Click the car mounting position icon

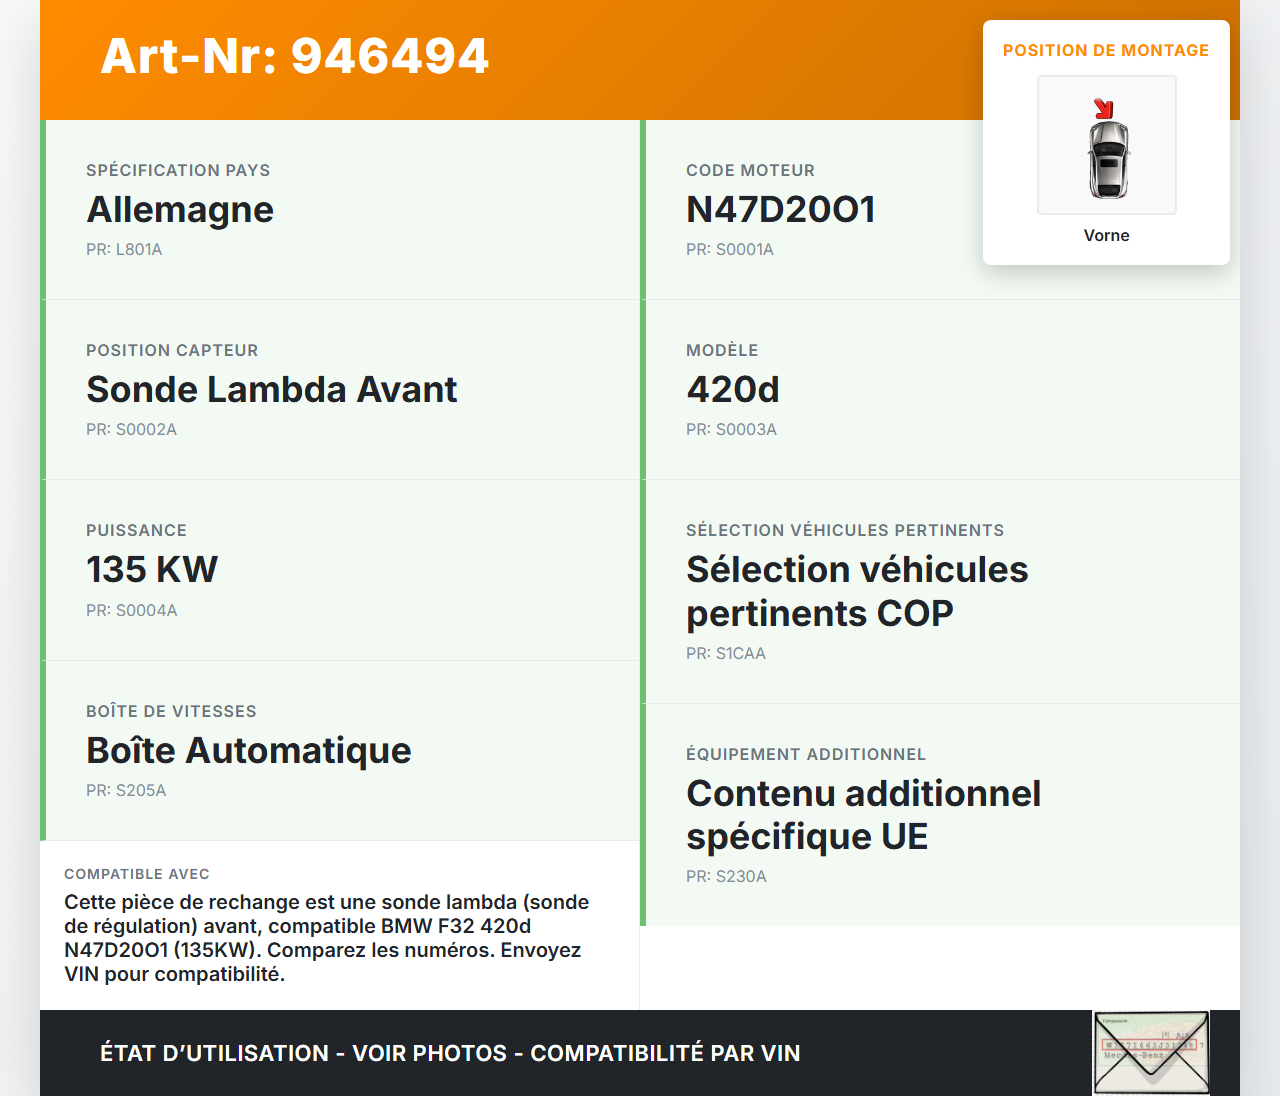point(1107,158)
